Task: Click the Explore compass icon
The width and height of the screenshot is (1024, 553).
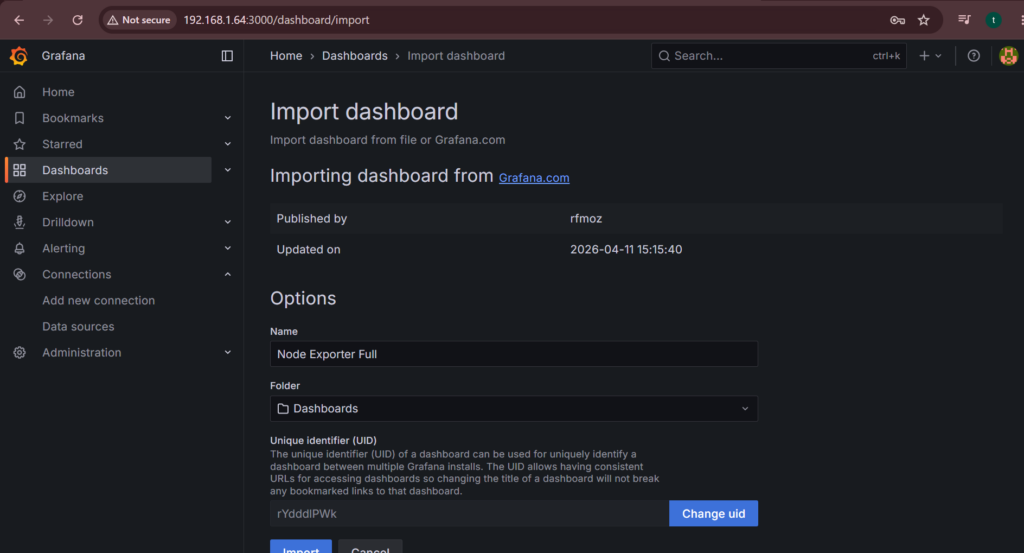Action: [x=20, y=197]
